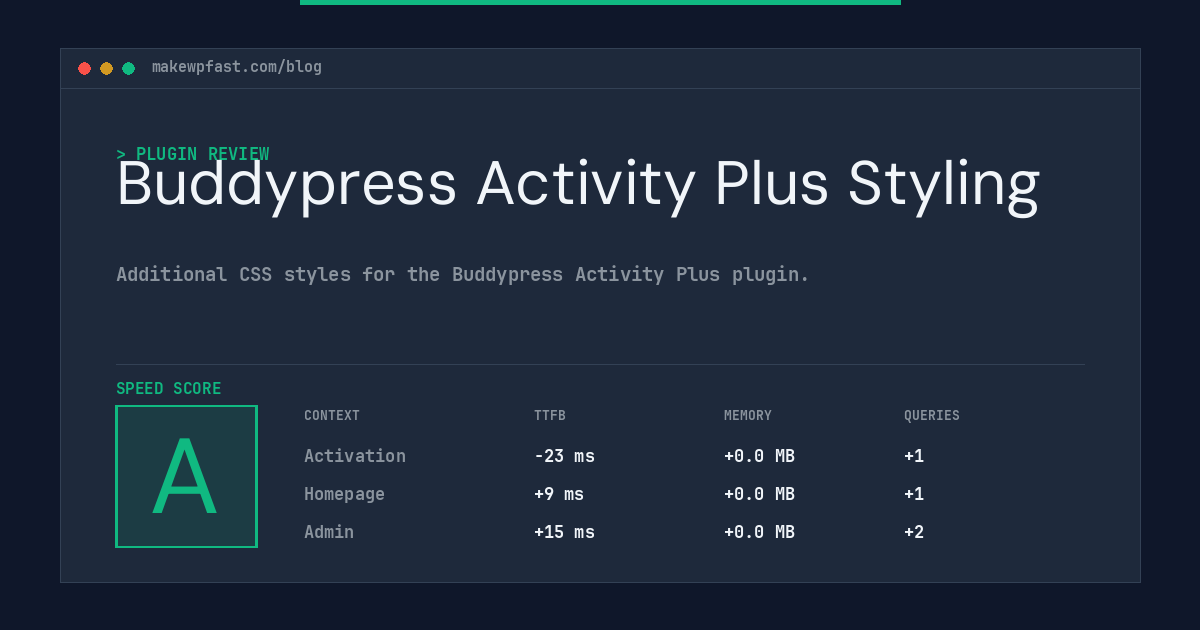Image resolution: width=1200 pixels, height=630 pixels.
Task: Click the makewpfast.com/blog address text
Action: click(237, 67)
